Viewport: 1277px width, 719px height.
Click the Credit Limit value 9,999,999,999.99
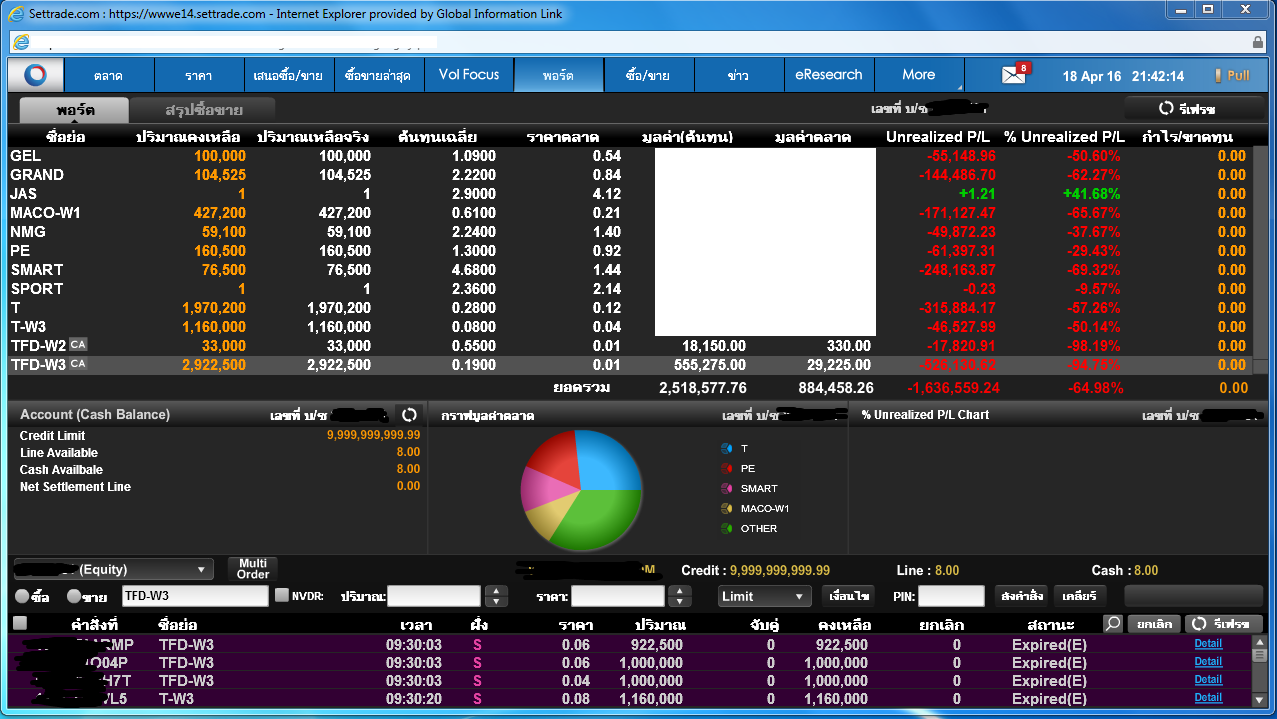(x=373, y=436)
